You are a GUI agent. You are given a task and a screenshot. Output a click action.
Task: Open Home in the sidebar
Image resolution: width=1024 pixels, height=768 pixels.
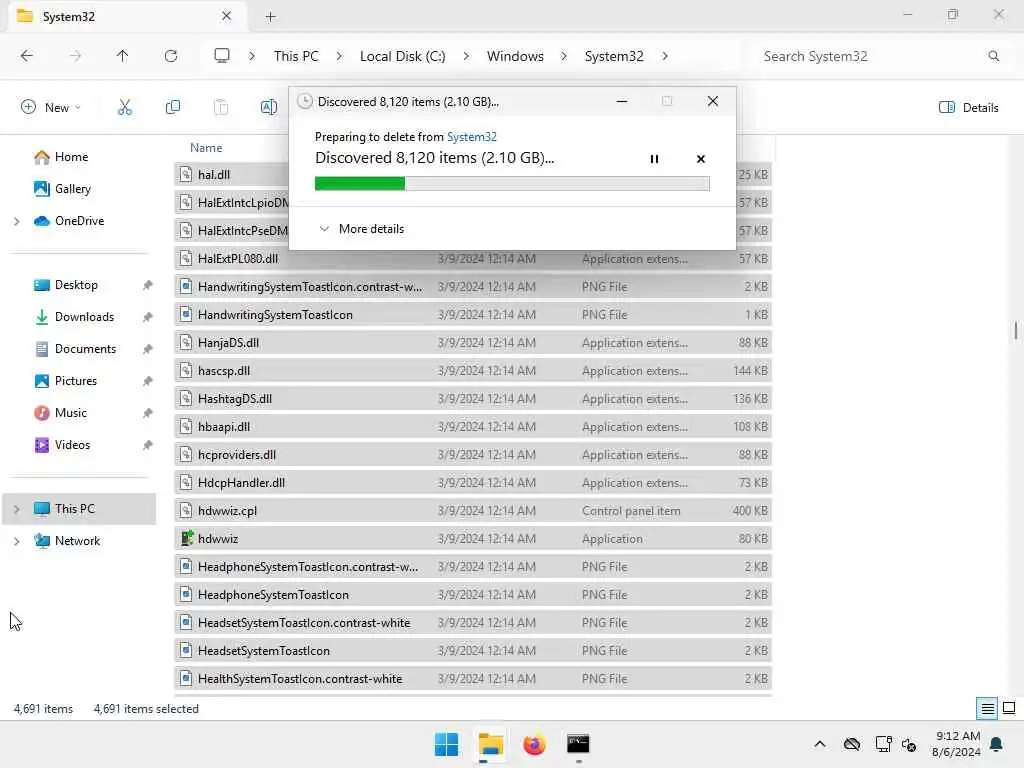click(x=71, y=157)
